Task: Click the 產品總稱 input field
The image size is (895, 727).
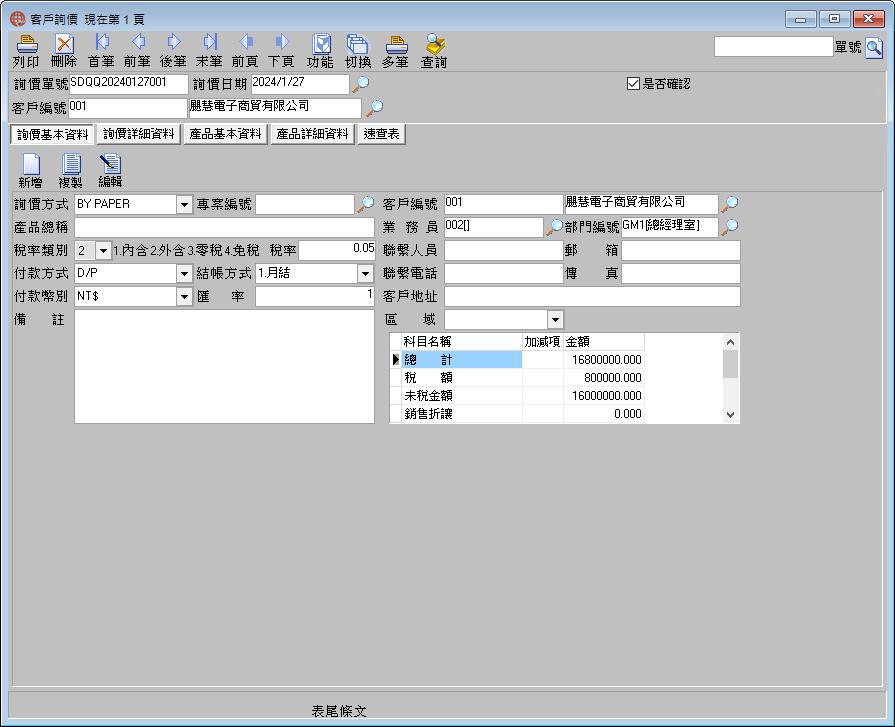Action: click(224, 227)
